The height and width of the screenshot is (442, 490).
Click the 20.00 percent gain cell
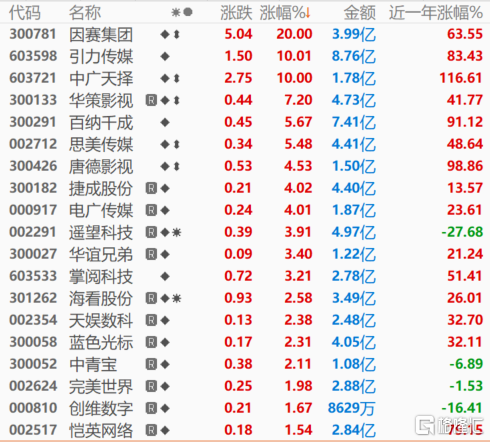coord(294,34)
